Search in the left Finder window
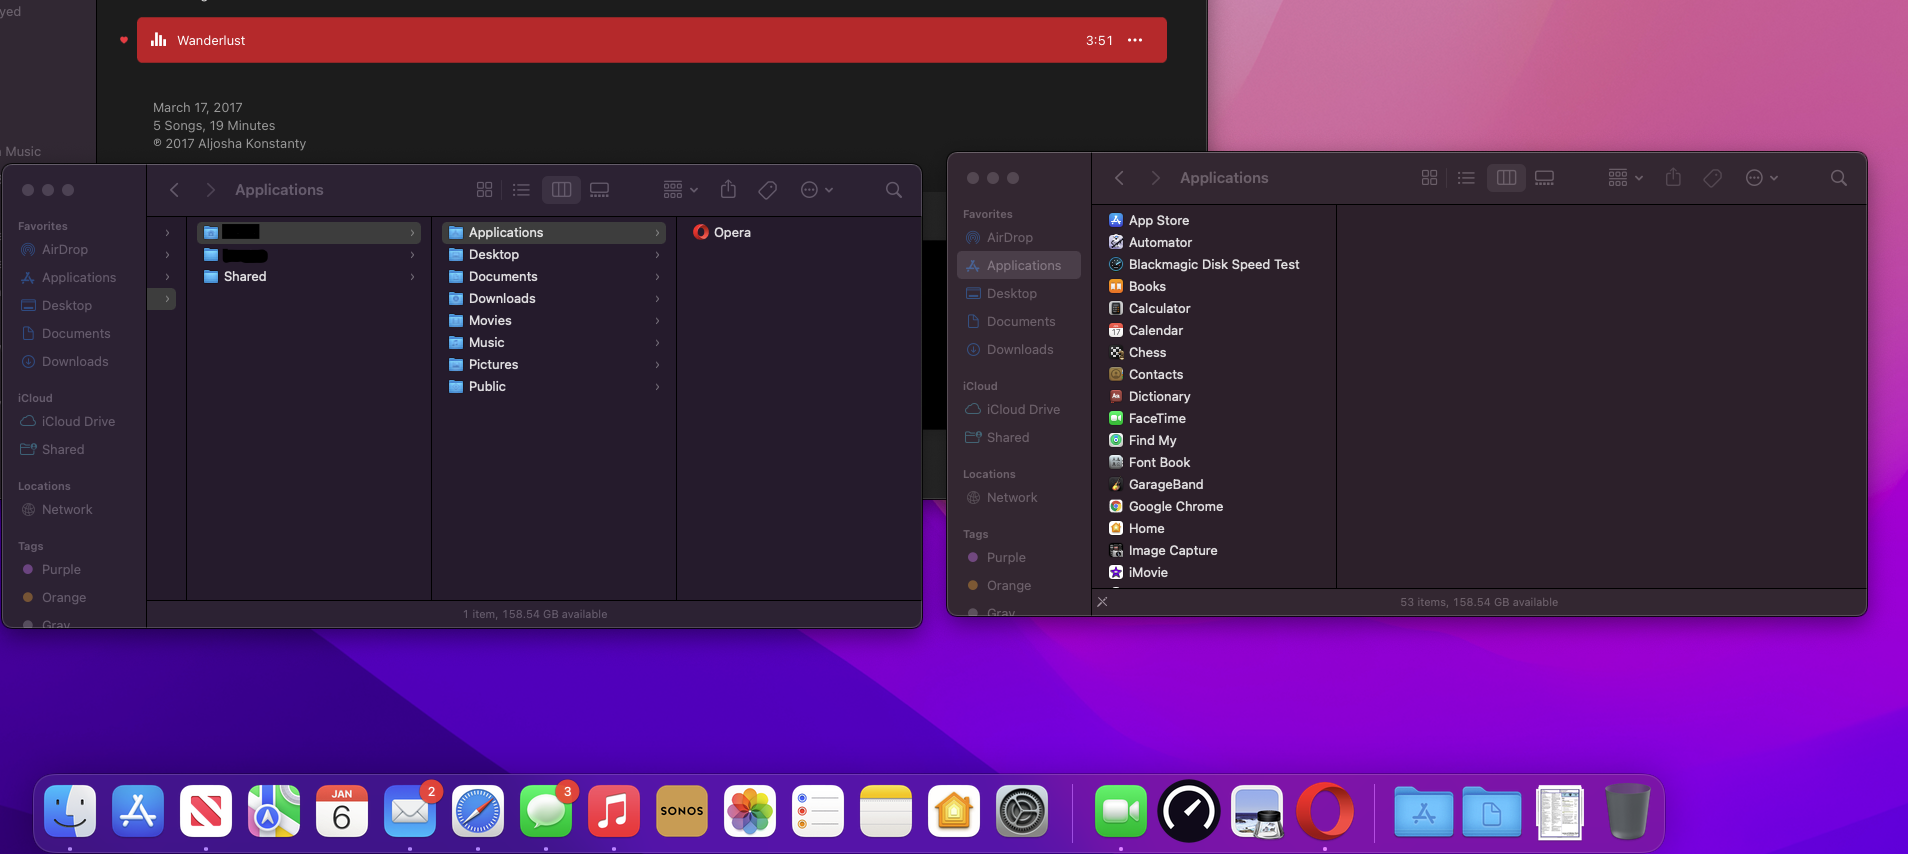 [x=894, y=190]
